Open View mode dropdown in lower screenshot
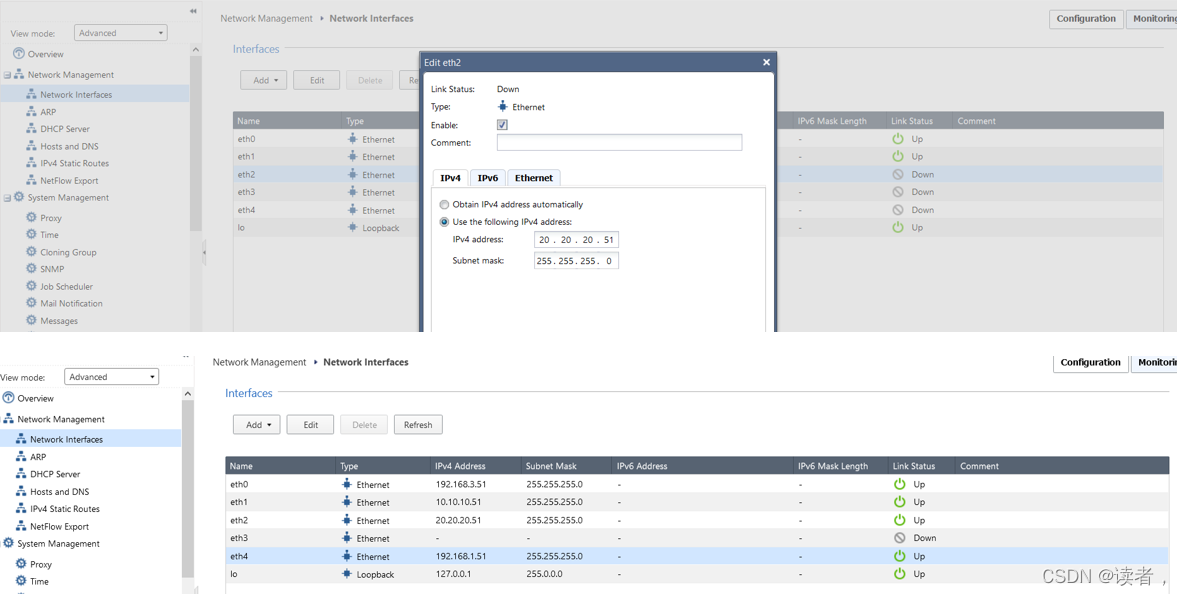 (111, 377)
